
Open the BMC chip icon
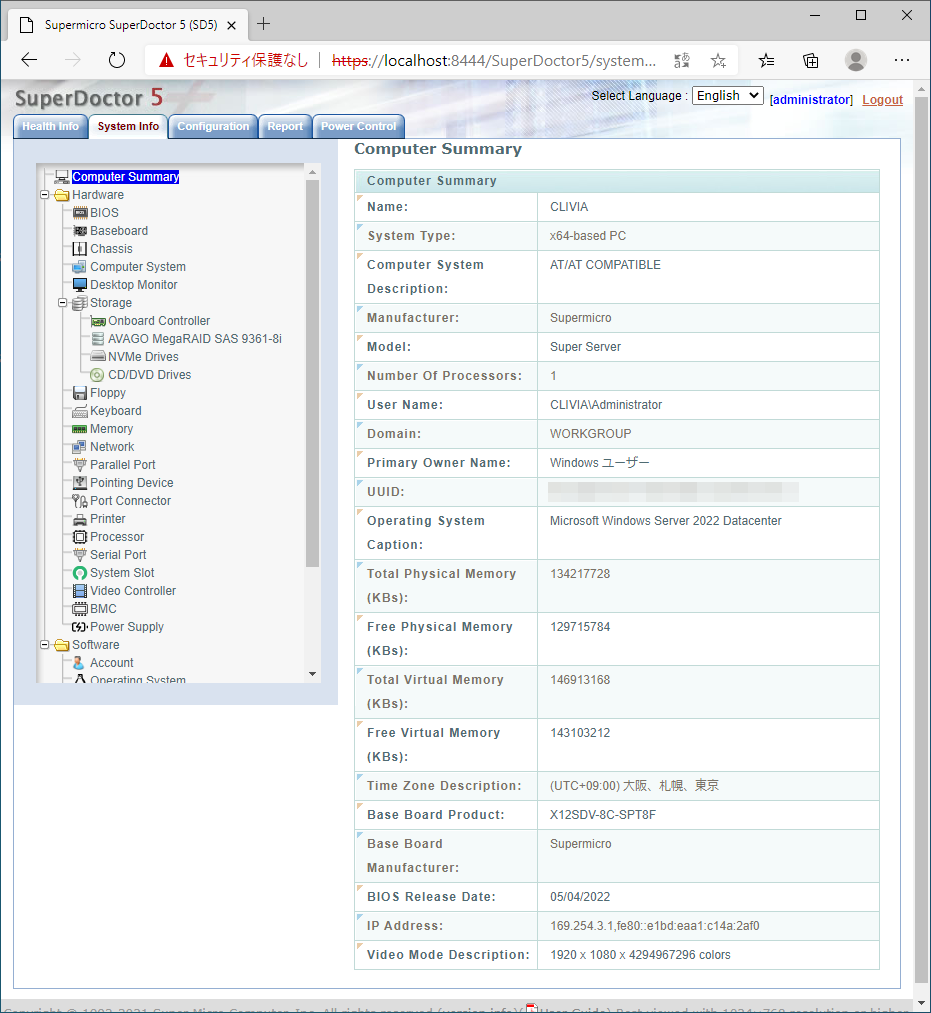[80, 609]
